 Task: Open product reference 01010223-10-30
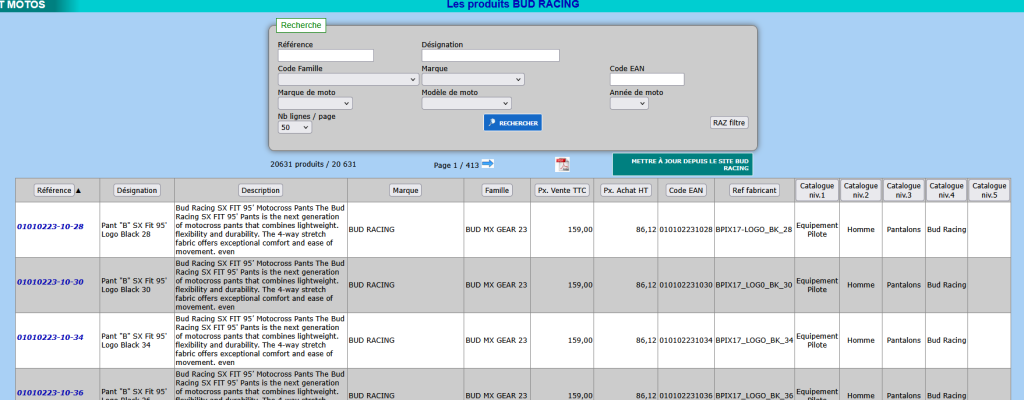[x=50, y=282]
